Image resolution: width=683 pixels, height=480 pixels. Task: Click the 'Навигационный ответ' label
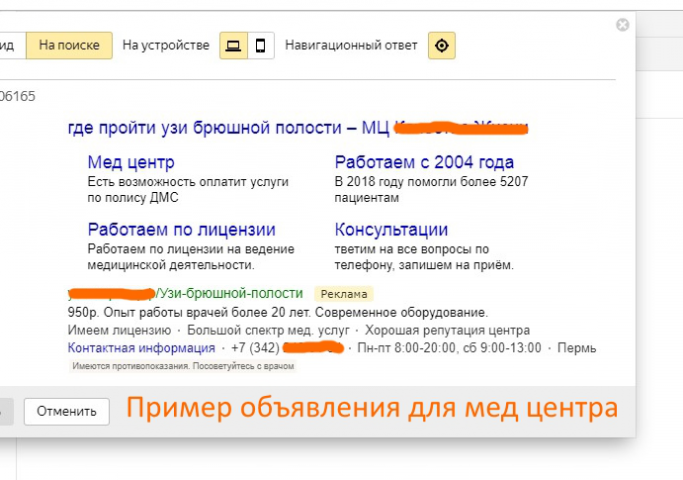[351, 45]
